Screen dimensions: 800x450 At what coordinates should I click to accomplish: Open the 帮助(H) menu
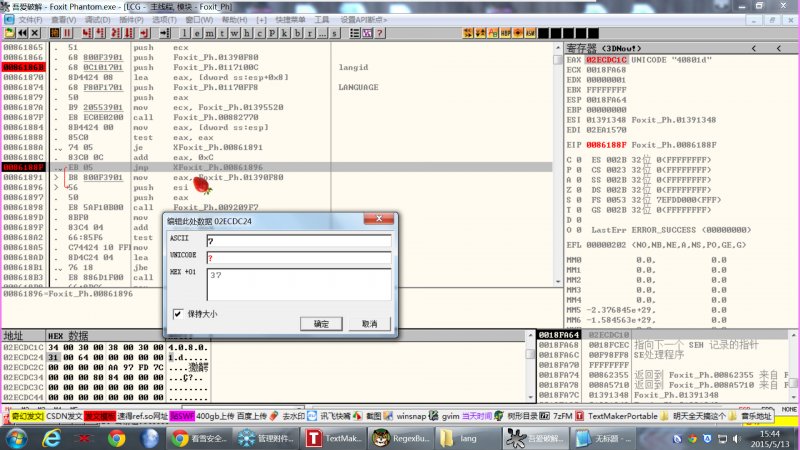(x=234, y=20)
